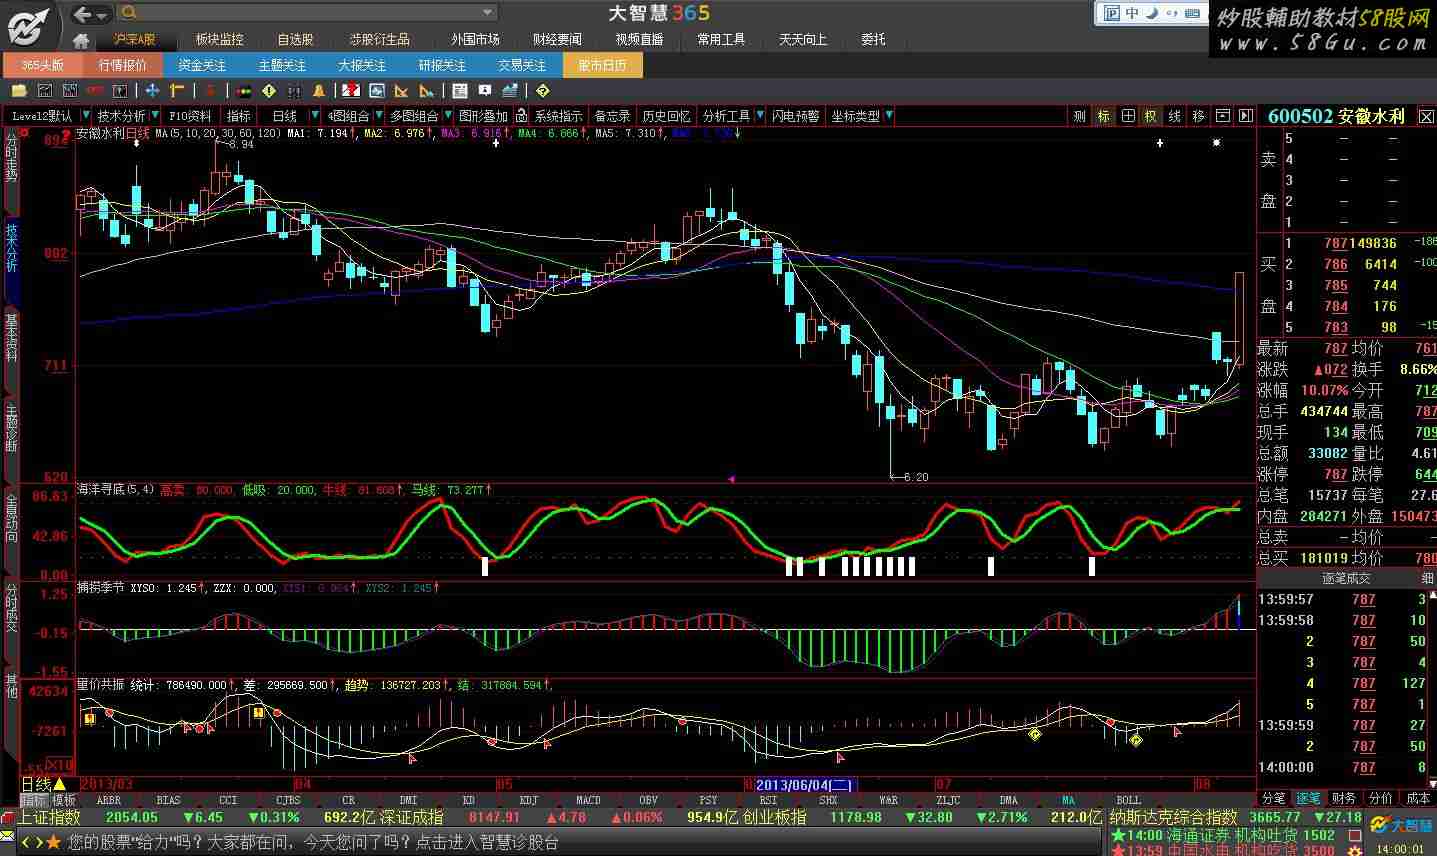Open the 日线 period dropdown arrow

pos(315,116)
